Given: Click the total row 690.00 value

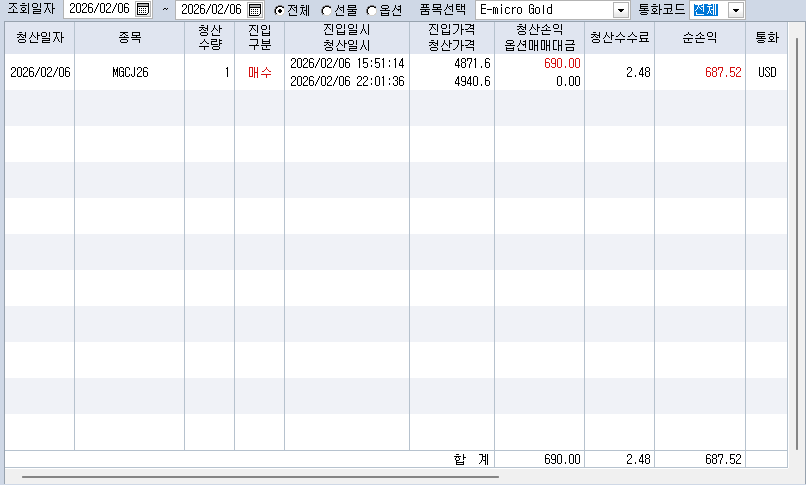Looking at the screenshot, I should [x=562, y=459].
